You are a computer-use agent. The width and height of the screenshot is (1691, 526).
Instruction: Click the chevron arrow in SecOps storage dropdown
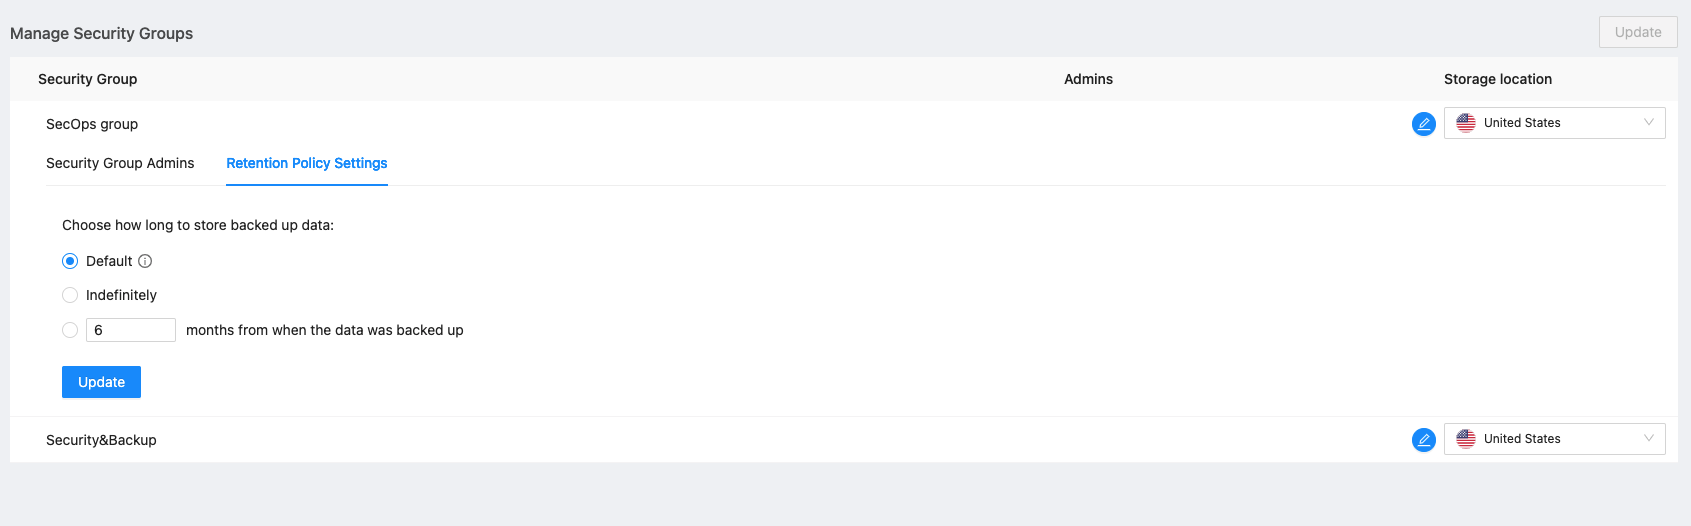click(x=1649, y=123)
